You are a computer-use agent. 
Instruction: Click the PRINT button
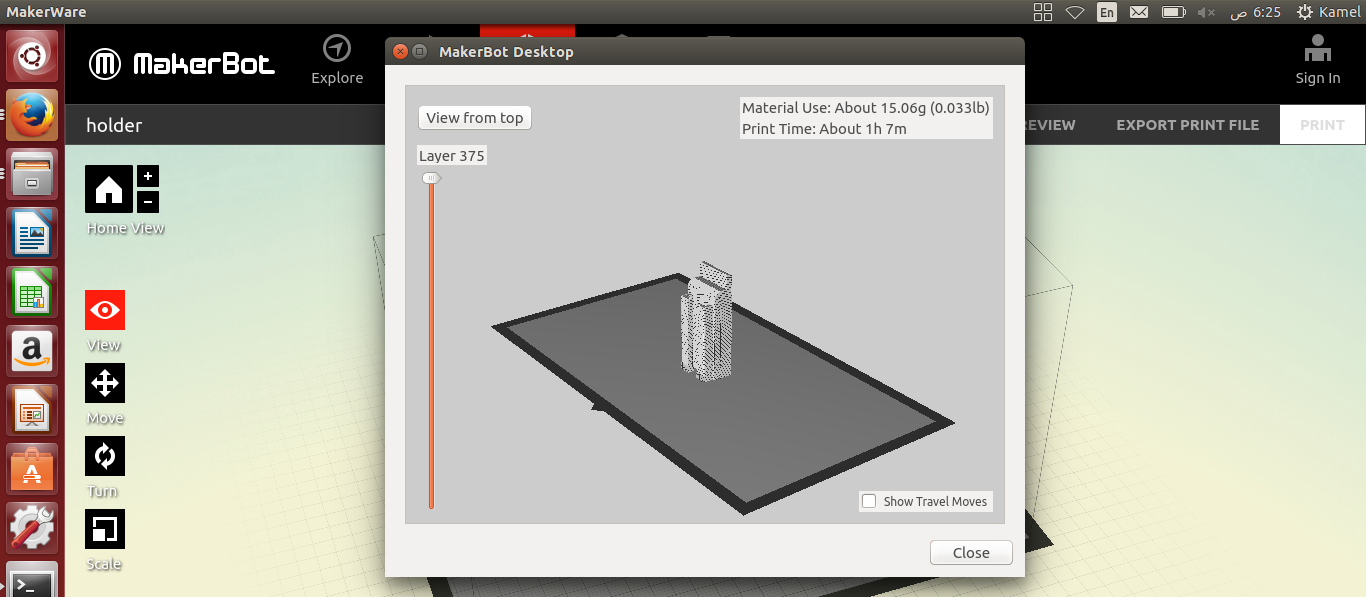1322,125
